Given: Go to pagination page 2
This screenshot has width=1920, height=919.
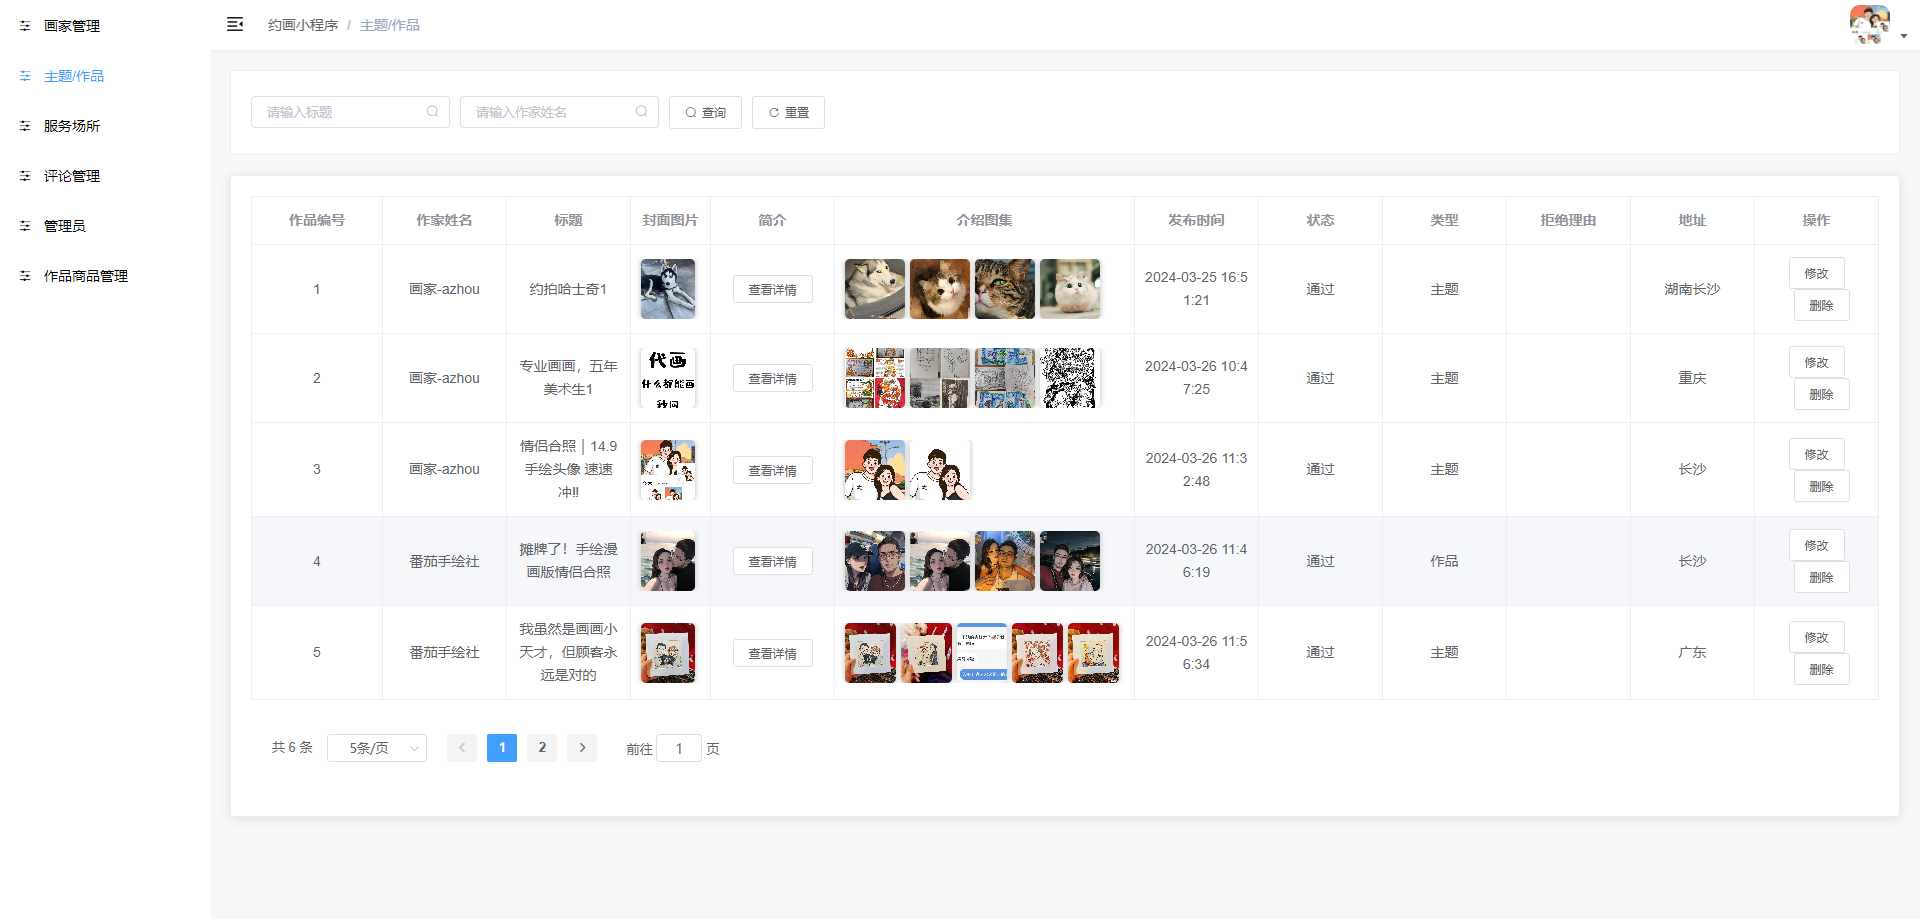Looking at the screenshot, I should click(542, 748).
